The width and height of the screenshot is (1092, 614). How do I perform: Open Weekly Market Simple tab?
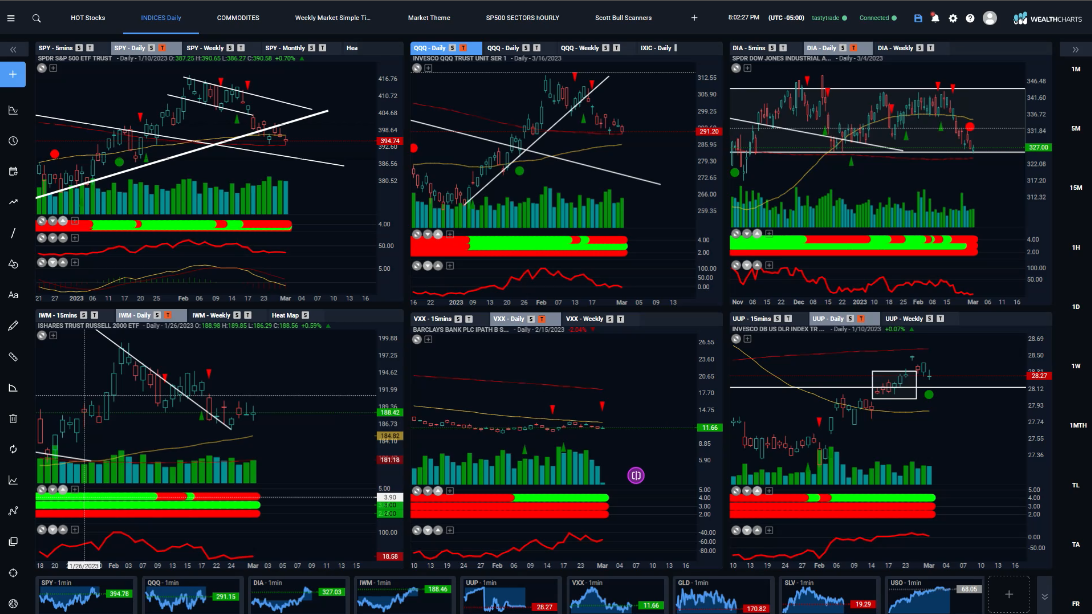pos(332,17)
